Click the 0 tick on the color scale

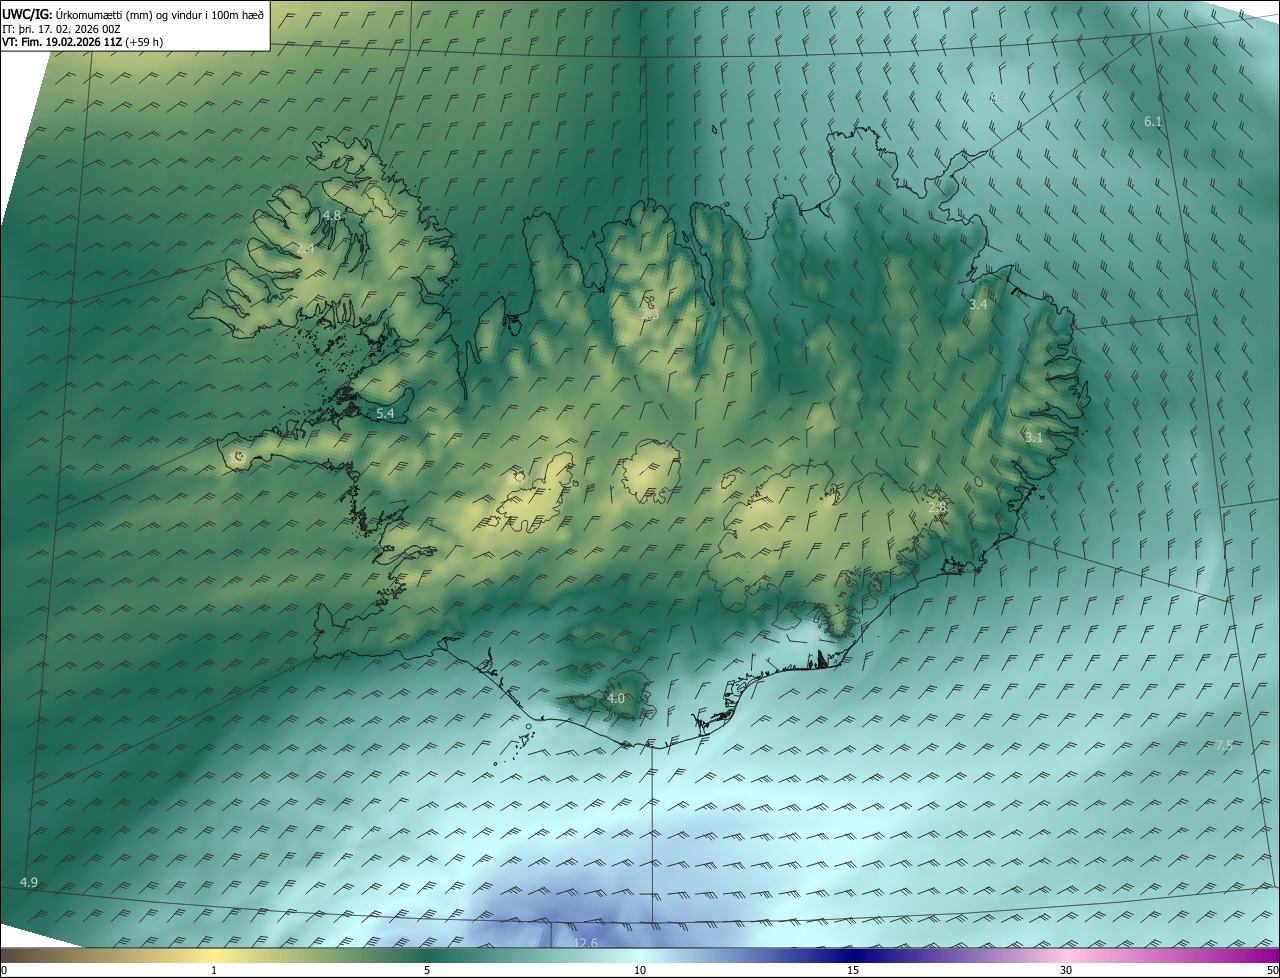pos(4,970)
